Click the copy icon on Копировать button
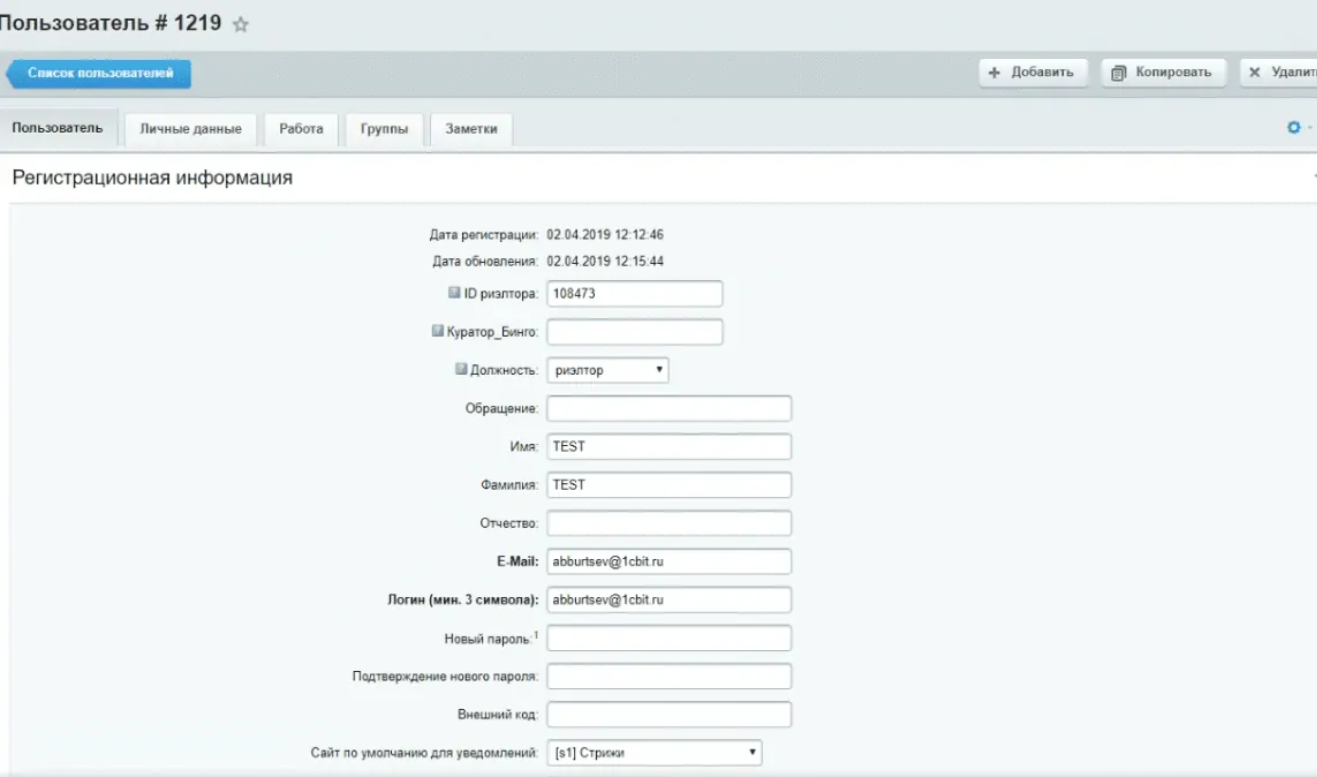 [x=1119, y=72]
